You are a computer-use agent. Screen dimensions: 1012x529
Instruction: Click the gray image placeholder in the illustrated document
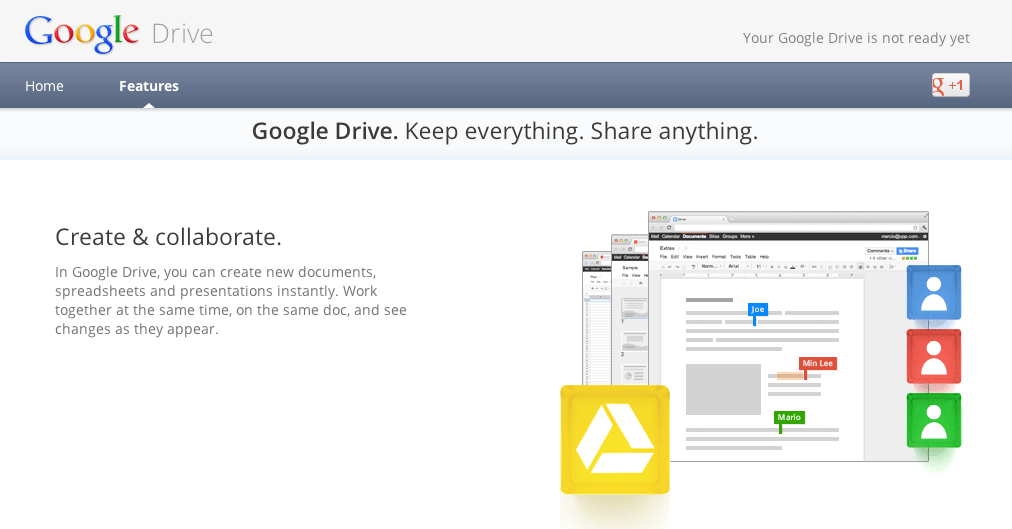[723, 389]
